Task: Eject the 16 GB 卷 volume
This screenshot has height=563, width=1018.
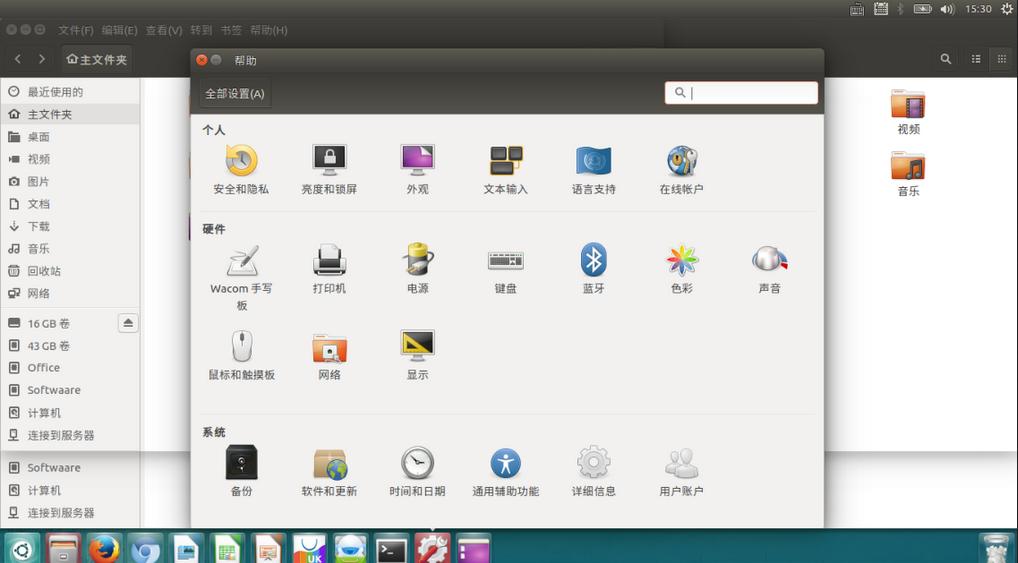Action: [128, 323]
